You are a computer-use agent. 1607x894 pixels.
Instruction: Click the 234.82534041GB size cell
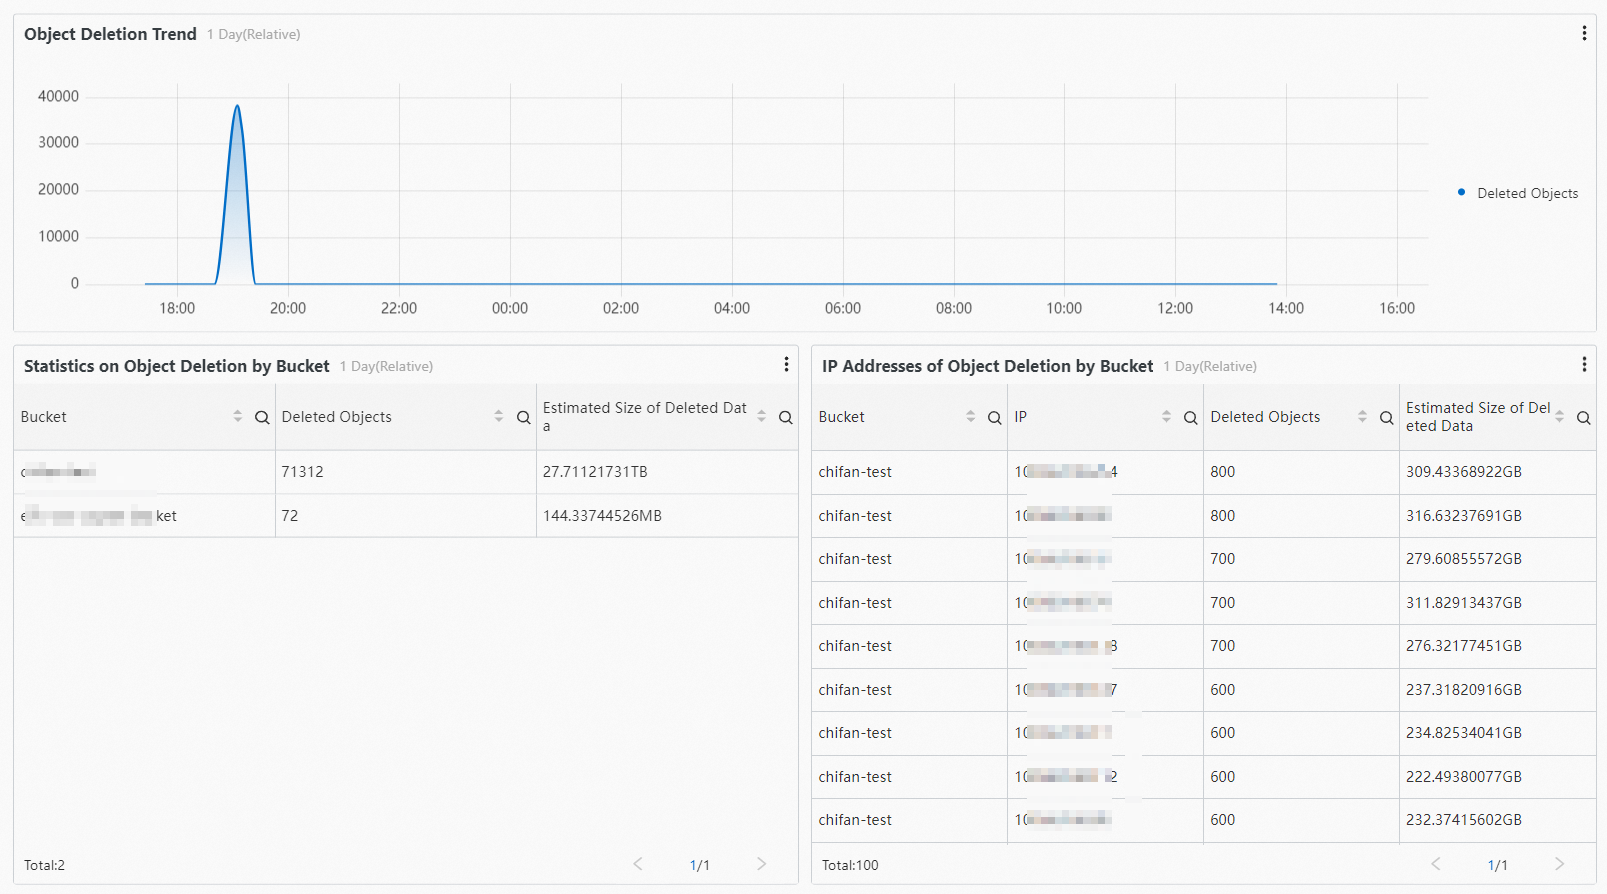pos(1497,733)
